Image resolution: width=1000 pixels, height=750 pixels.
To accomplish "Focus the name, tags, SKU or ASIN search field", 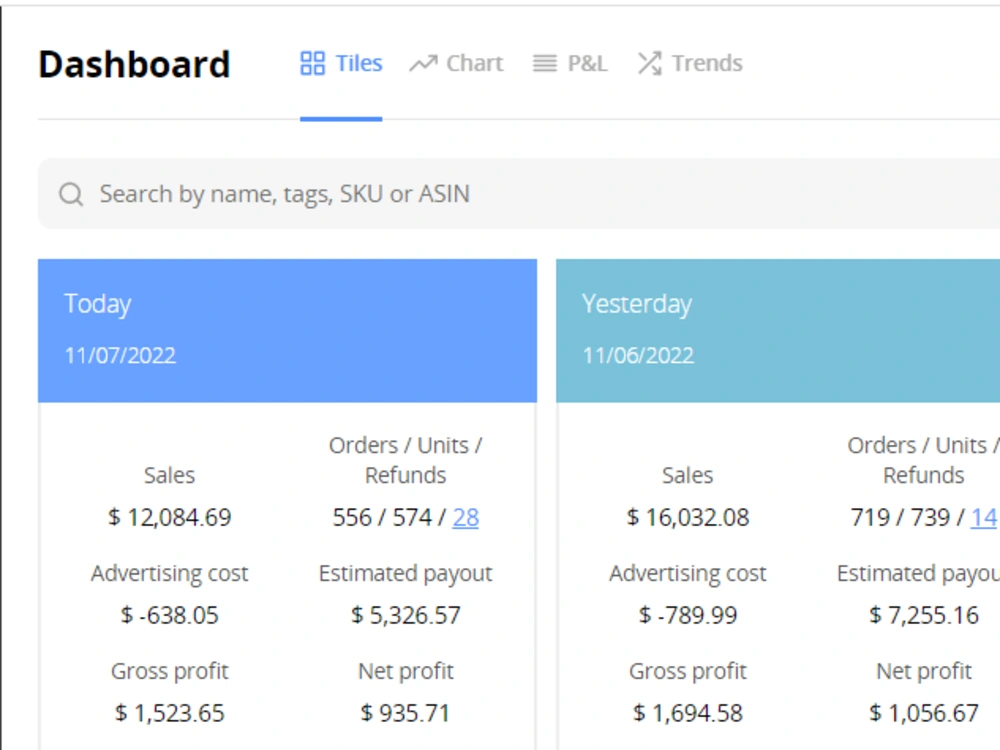I will pyautogui.click(x=519, y=194).
